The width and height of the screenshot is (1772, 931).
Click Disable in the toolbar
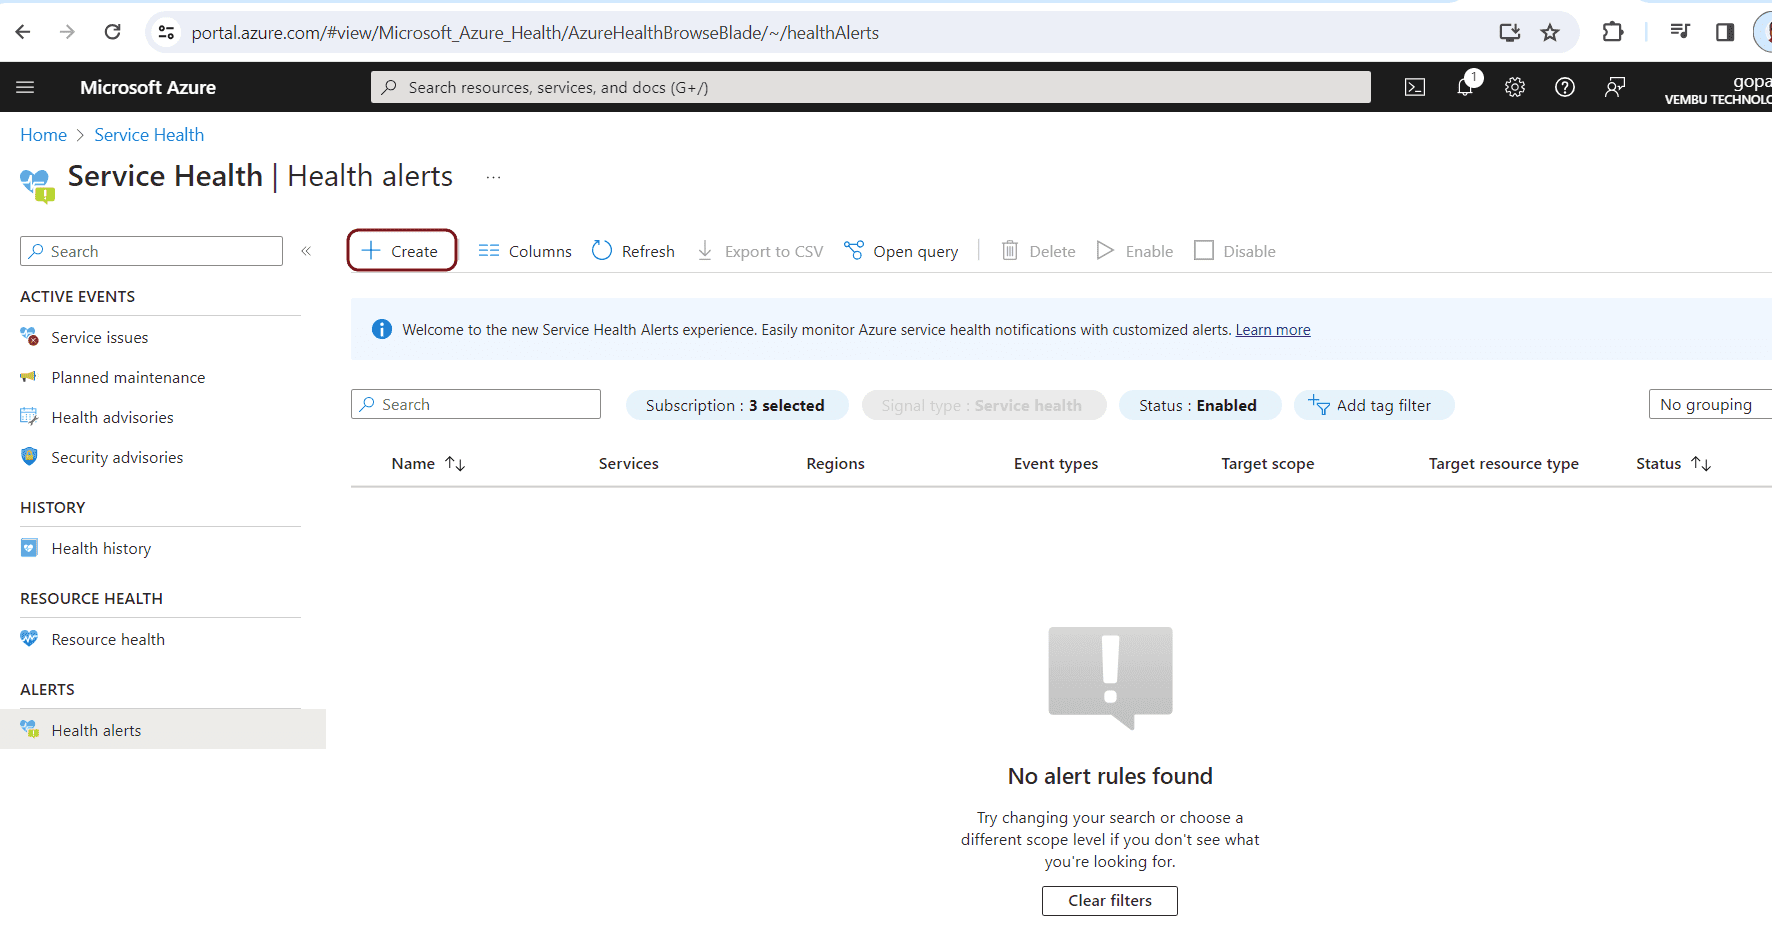pos(1235,251)
